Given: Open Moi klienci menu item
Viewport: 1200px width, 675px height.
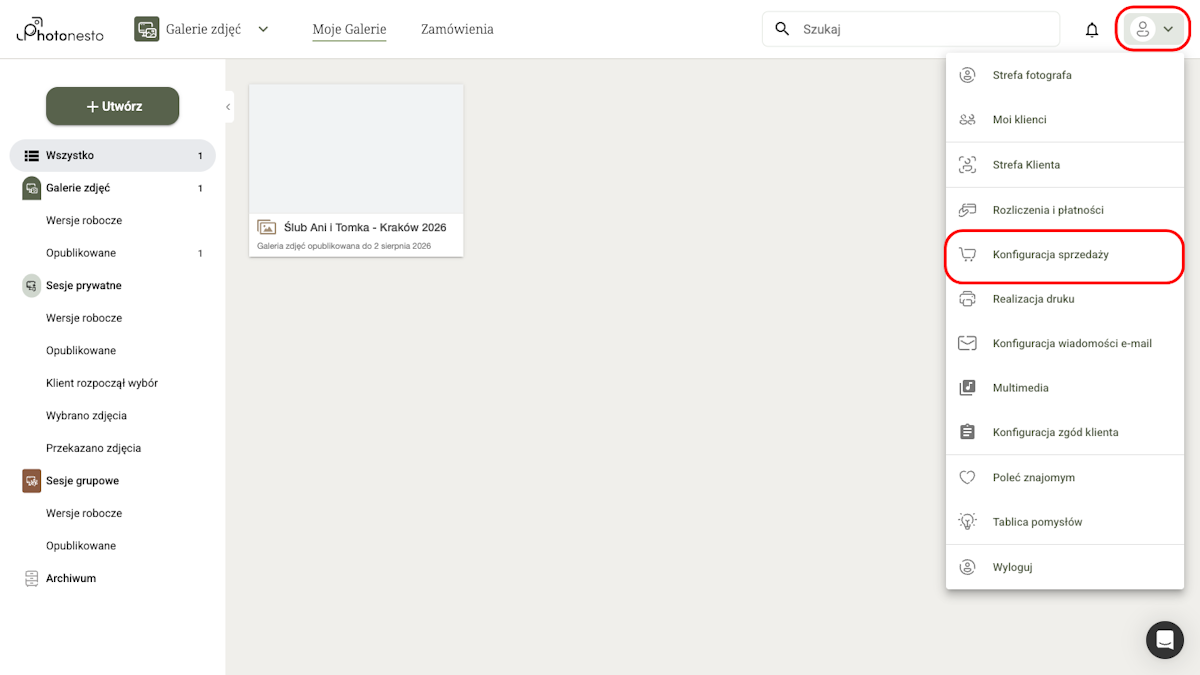Looking at the screenshot, I should pos(1065,119).
